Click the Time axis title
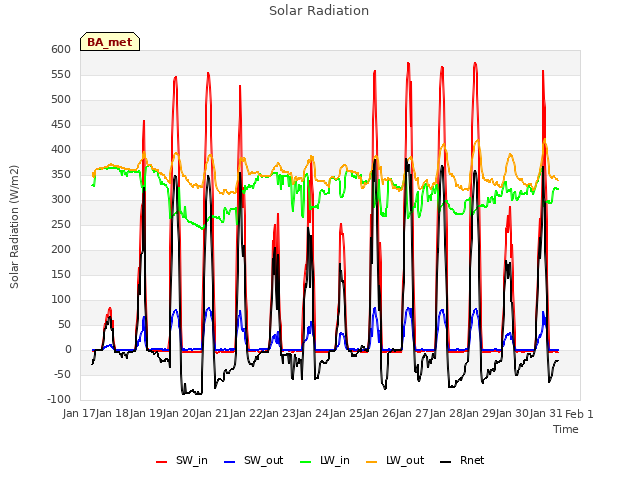640x480 pixels. (x=566, y=429)
